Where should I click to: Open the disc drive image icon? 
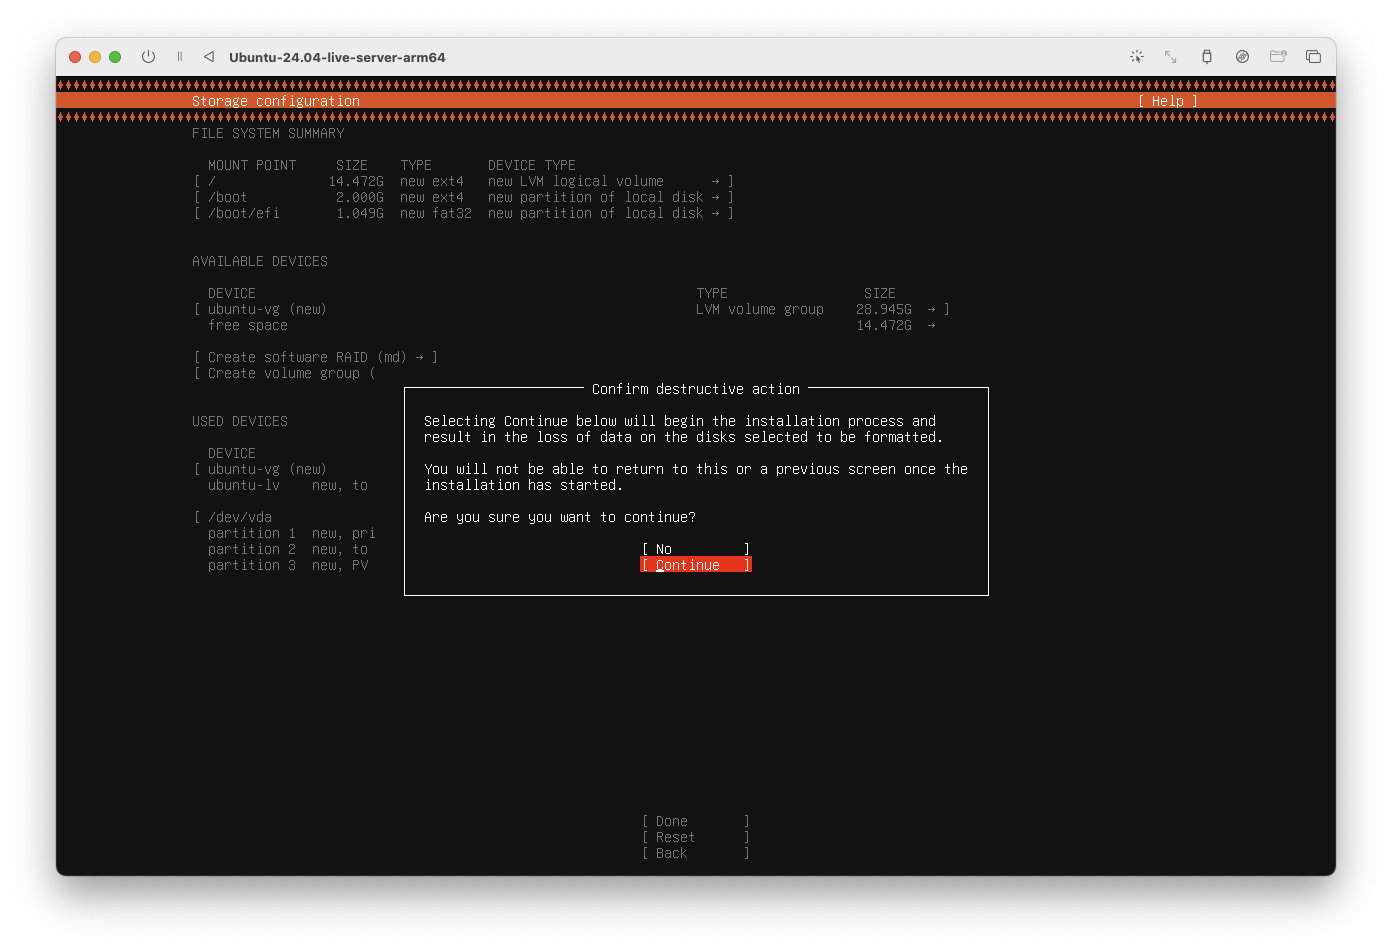pyautogui.click(x=1242, y=57)
